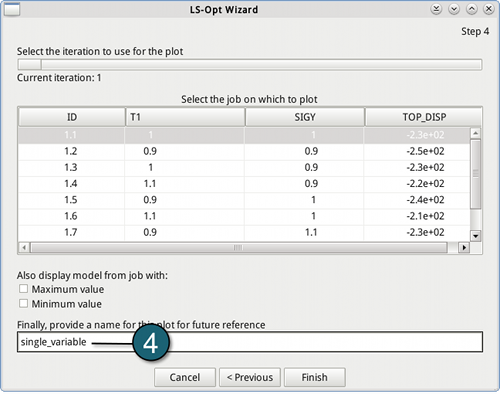The height and width of the screenshot is (394, 500).
Task: Click the table scroll up arrow
Action: (476, 133)
